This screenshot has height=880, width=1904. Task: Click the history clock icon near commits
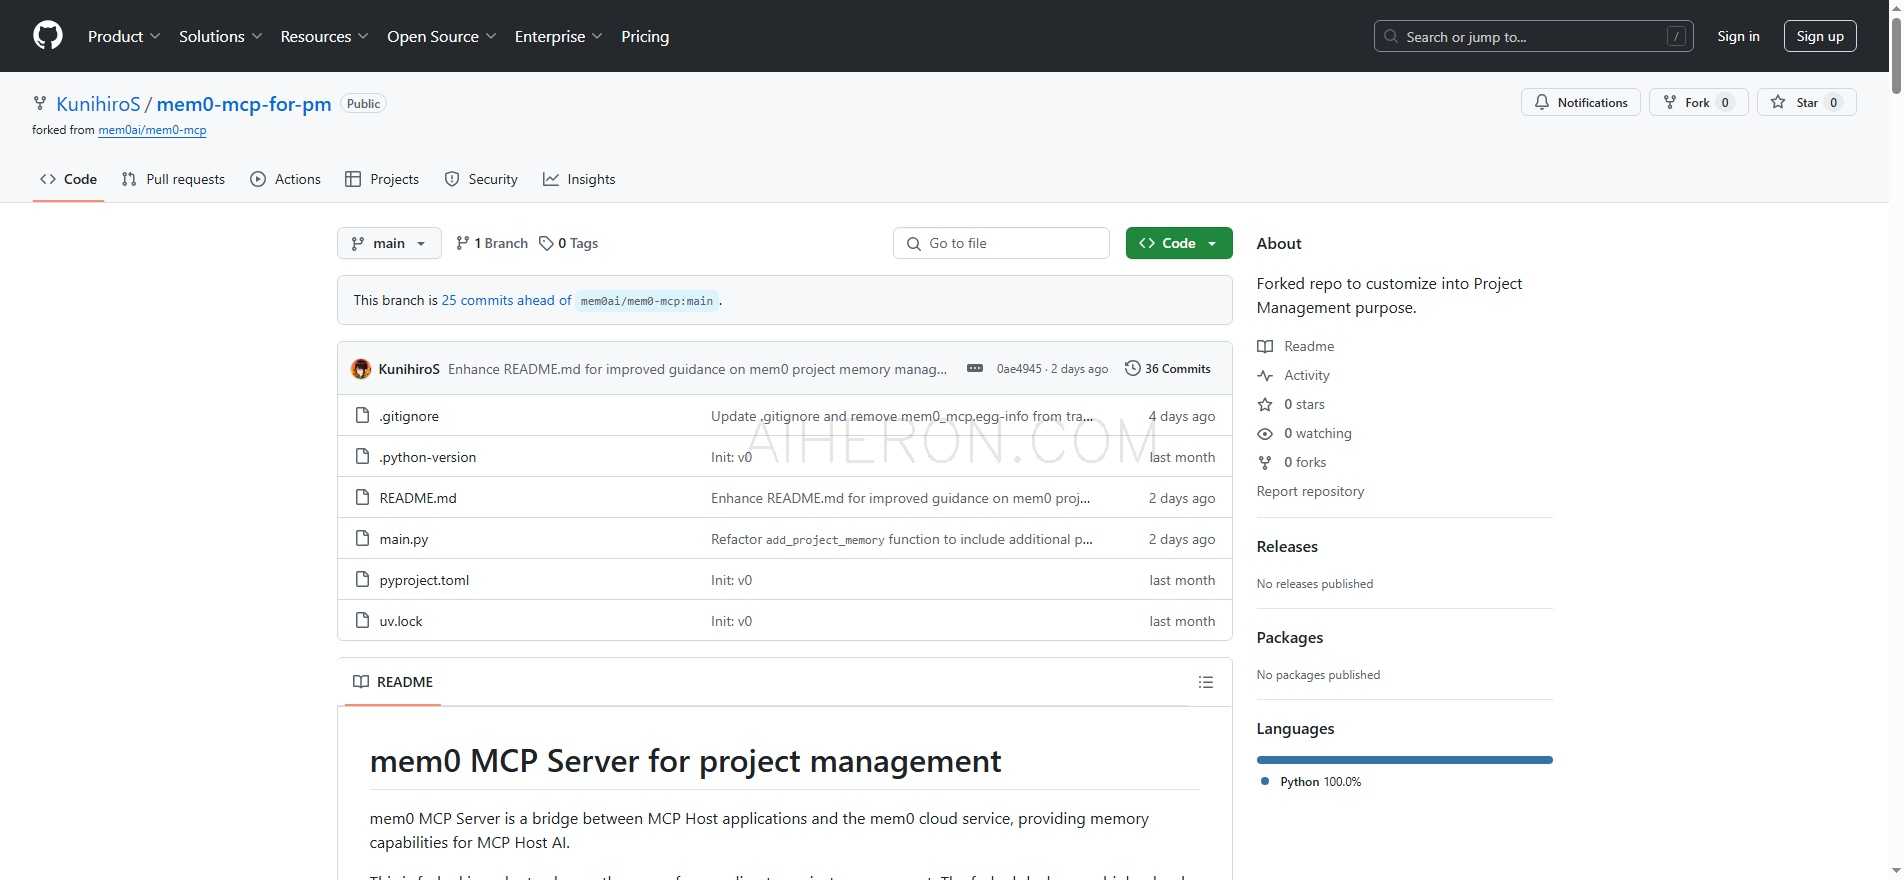tap(1133, 368)
